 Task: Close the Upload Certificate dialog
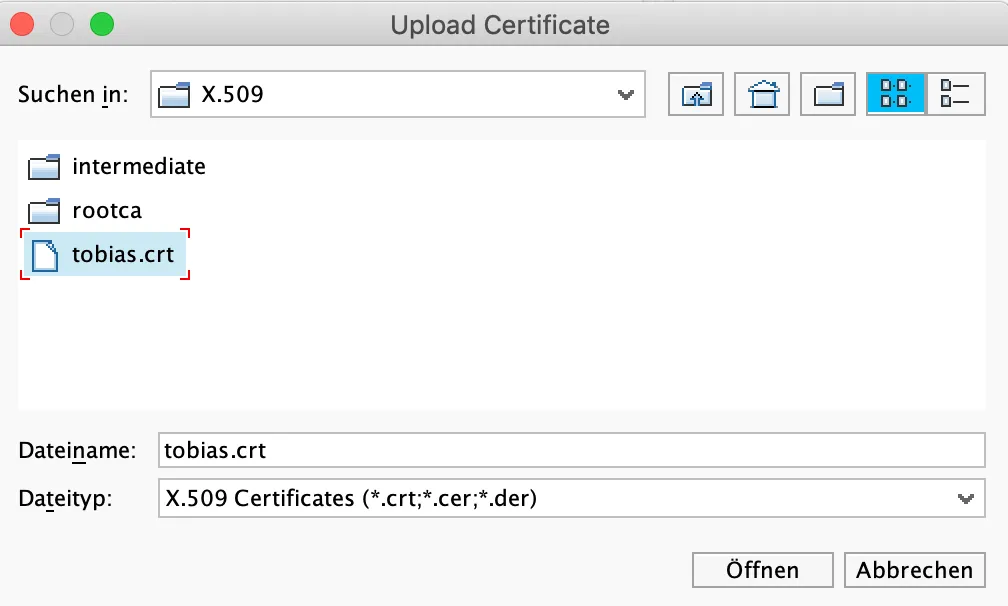22,23
